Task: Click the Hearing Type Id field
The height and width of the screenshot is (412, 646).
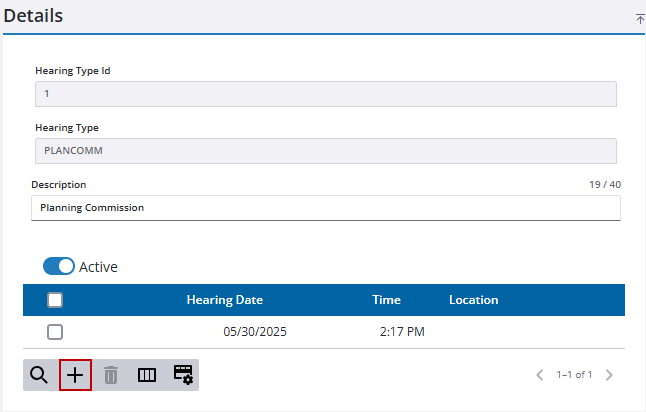Action: (325, 94)
